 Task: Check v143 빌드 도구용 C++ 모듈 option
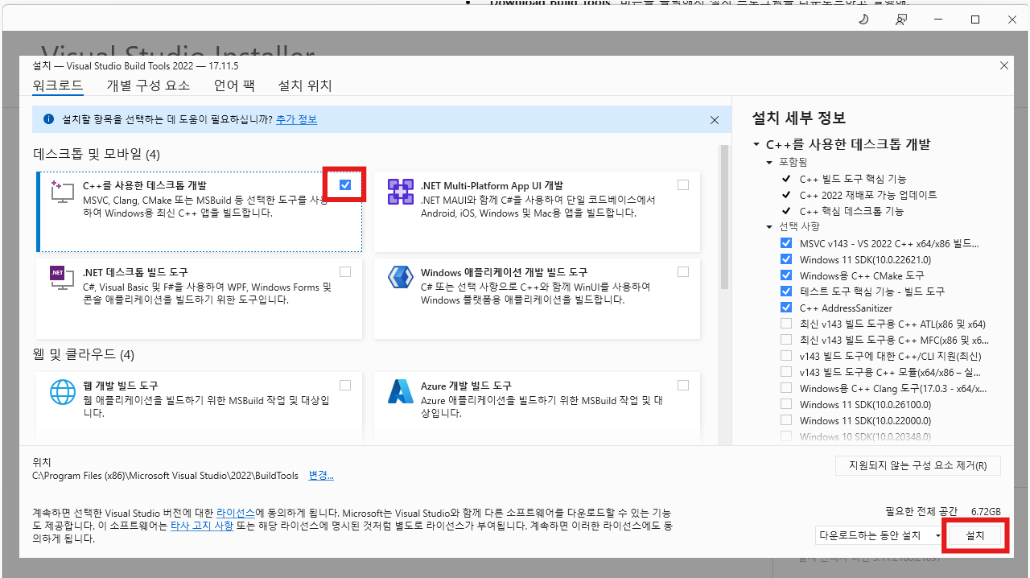pos(786,372)
